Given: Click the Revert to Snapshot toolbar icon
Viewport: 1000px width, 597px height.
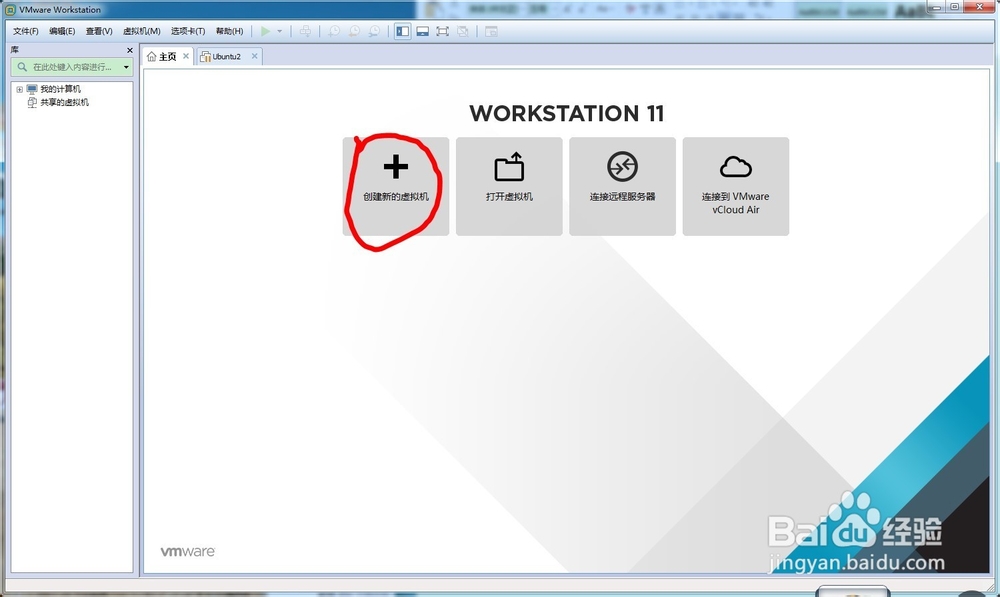Looking at the screenshot, I should tap(354, 31).
